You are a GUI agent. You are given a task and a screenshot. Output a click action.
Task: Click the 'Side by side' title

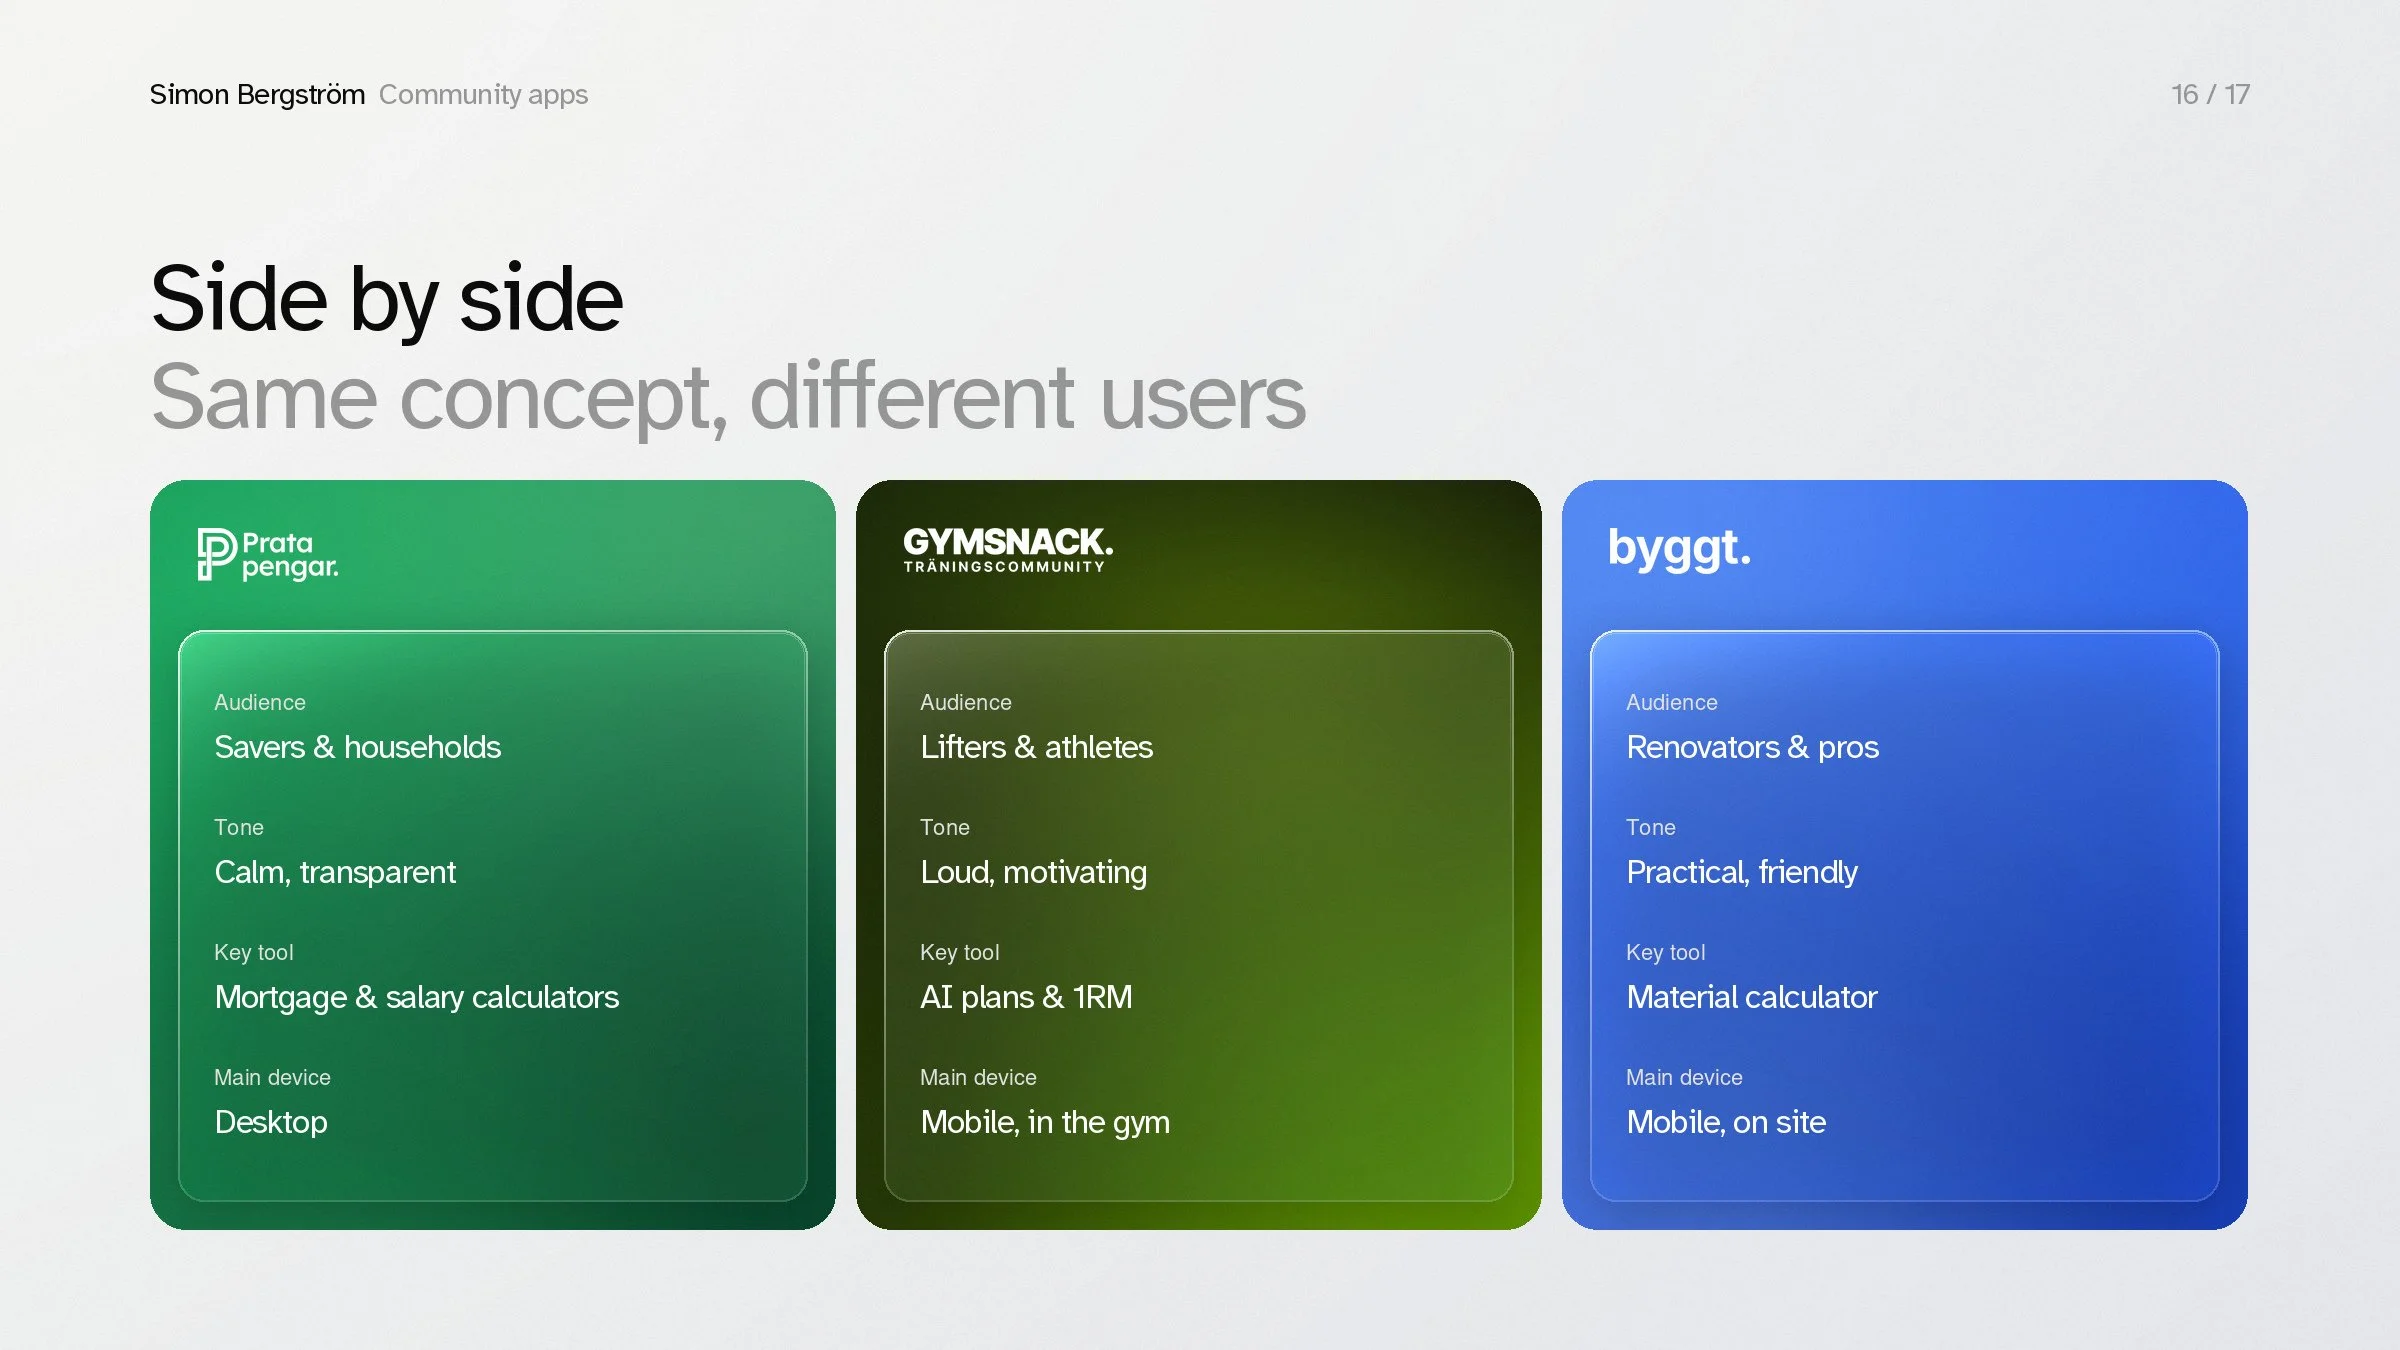(x=387, y=300)
